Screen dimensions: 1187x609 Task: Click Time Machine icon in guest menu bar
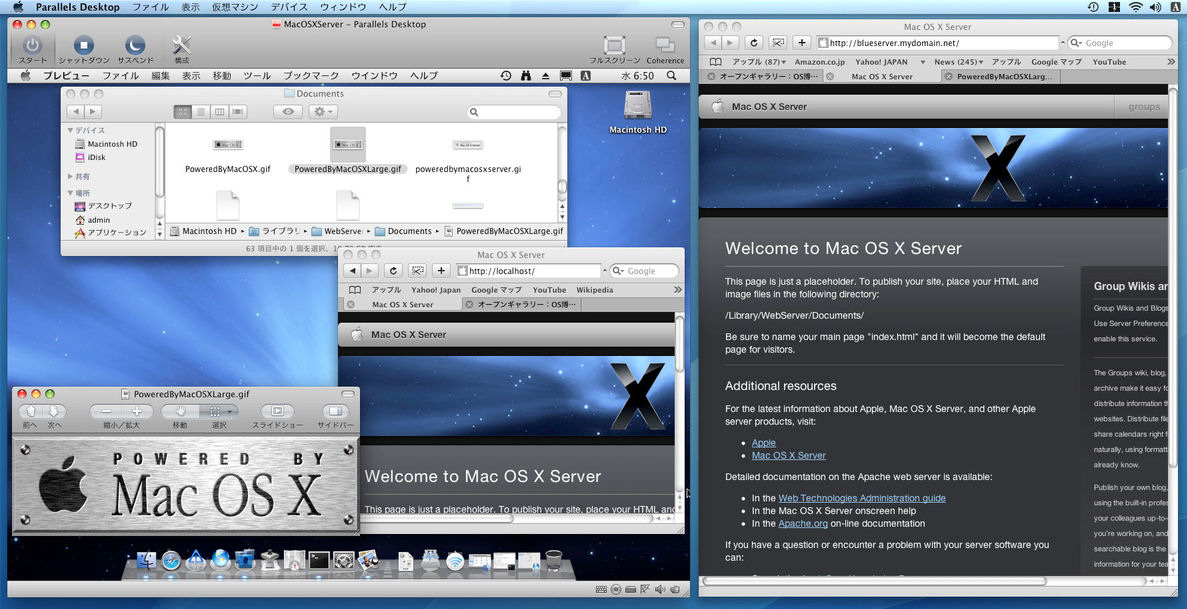coord(506,76)
